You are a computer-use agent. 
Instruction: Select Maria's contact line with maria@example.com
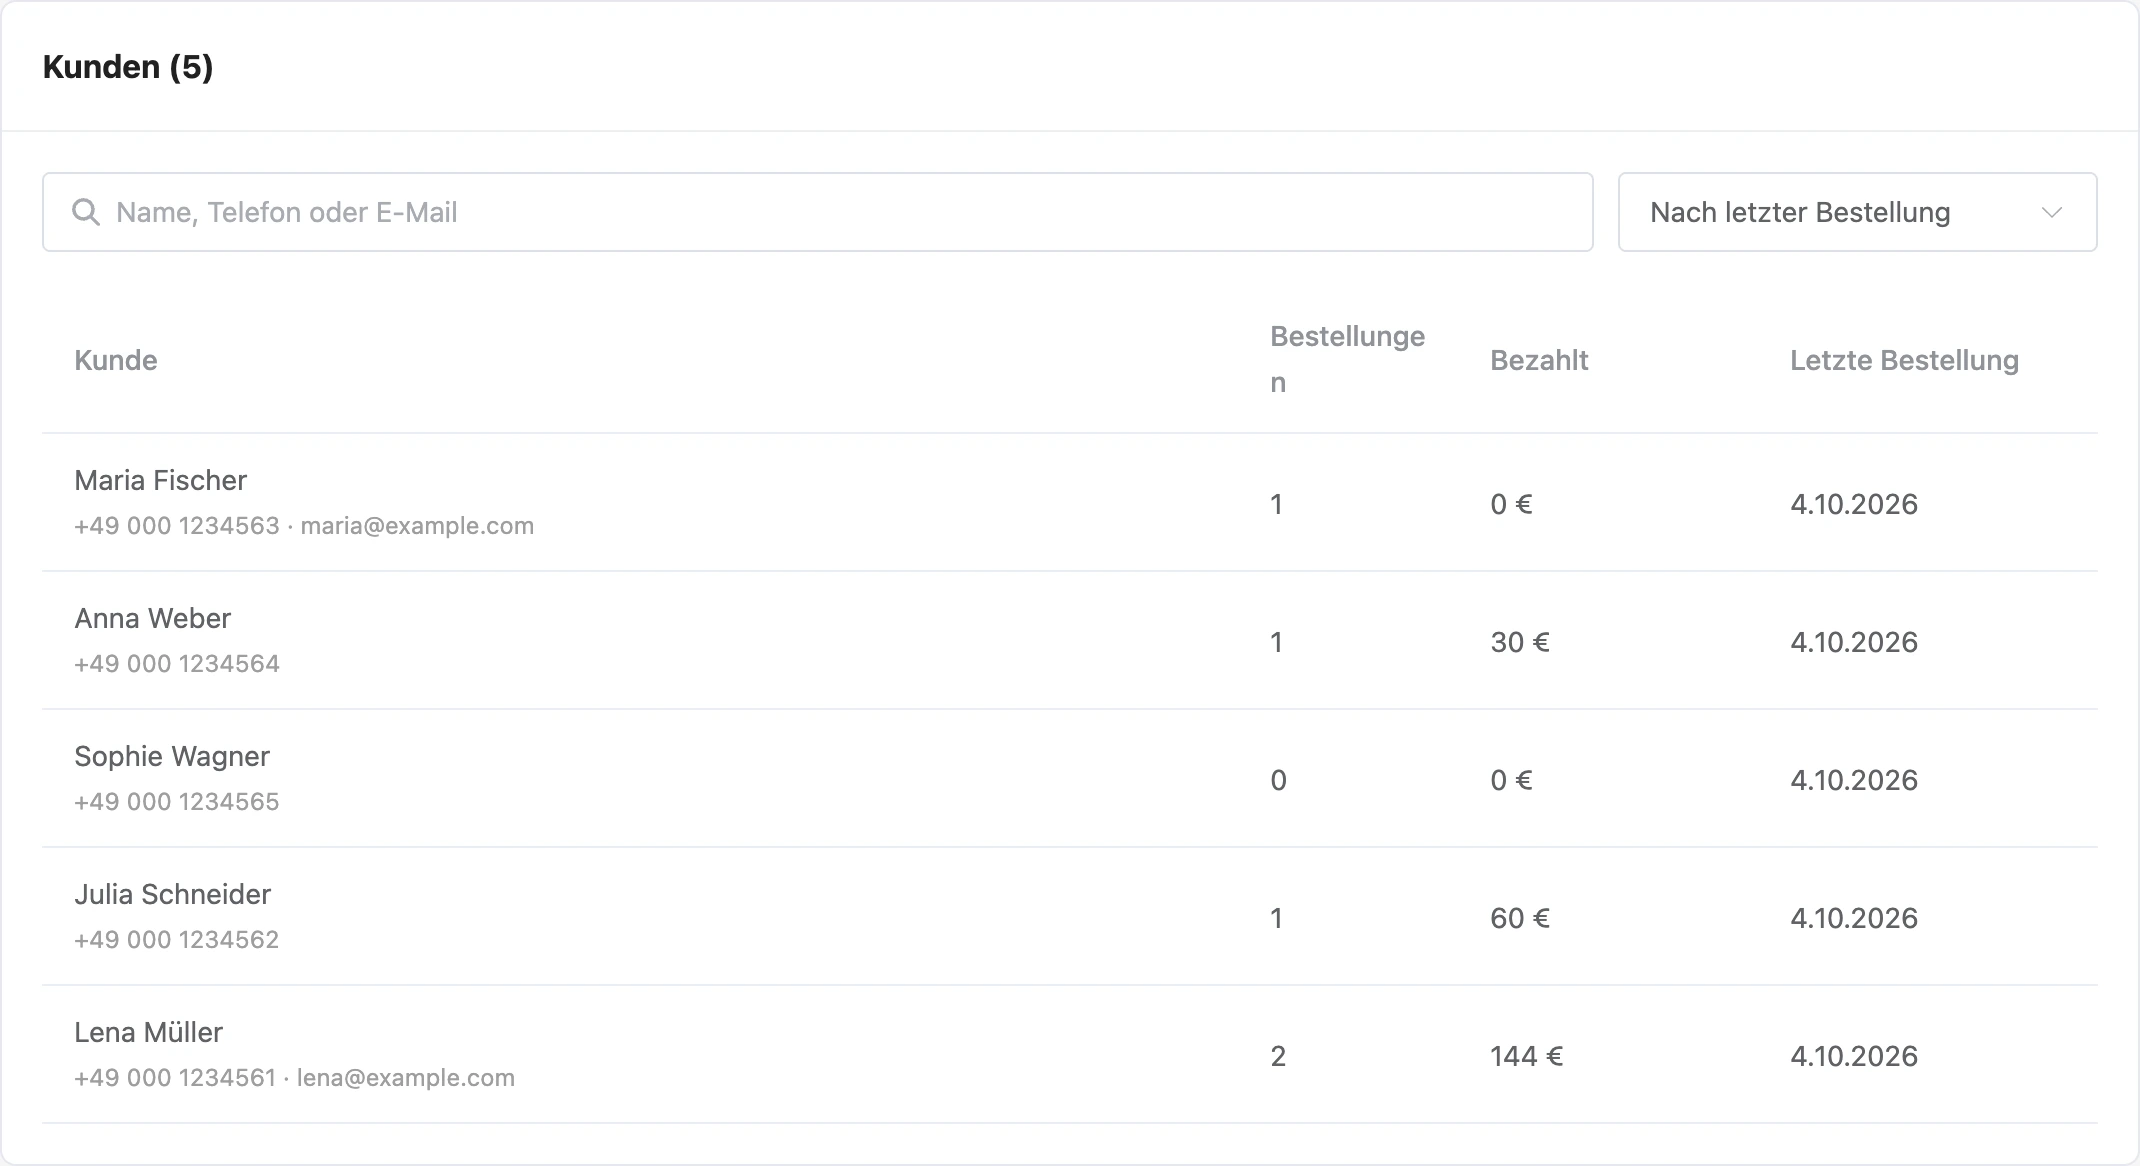click(304, 526)
